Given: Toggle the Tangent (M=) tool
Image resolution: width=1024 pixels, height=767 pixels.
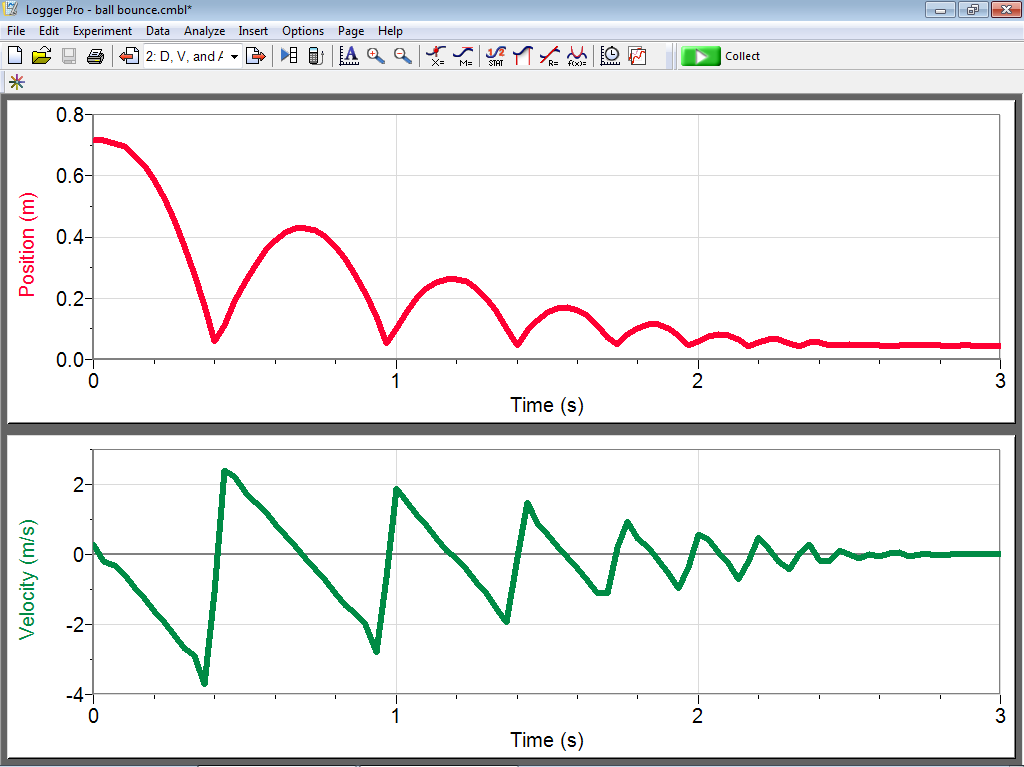Looking at the screenshot, I should tap(463, 56).
